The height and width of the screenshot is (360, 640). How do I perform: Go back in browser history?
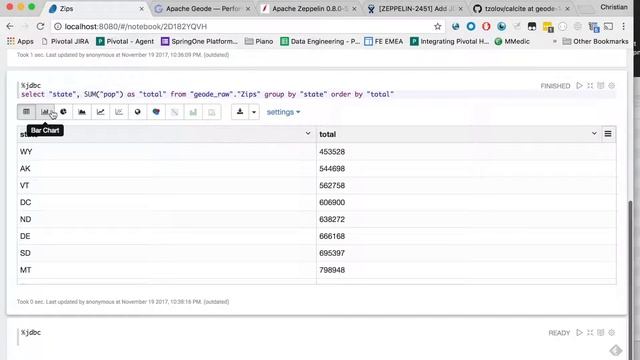click(x=10, y=26)
